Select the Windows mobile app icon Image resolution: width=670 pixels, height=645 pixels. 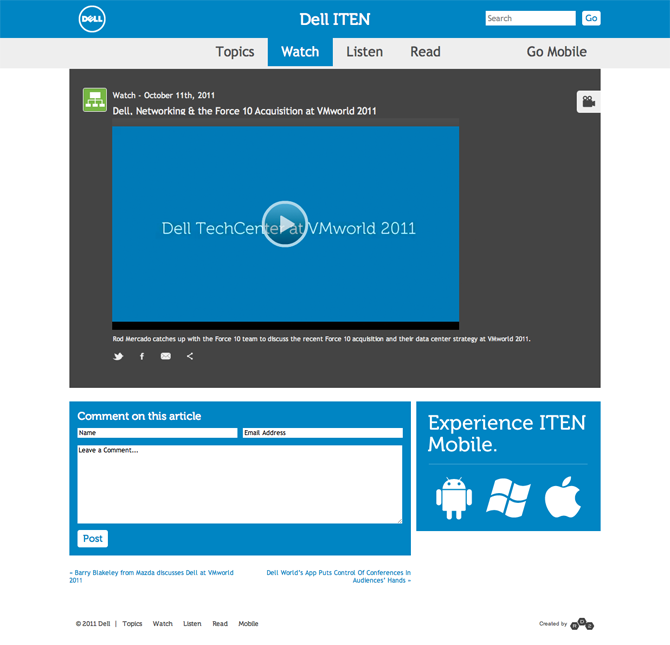508,498
